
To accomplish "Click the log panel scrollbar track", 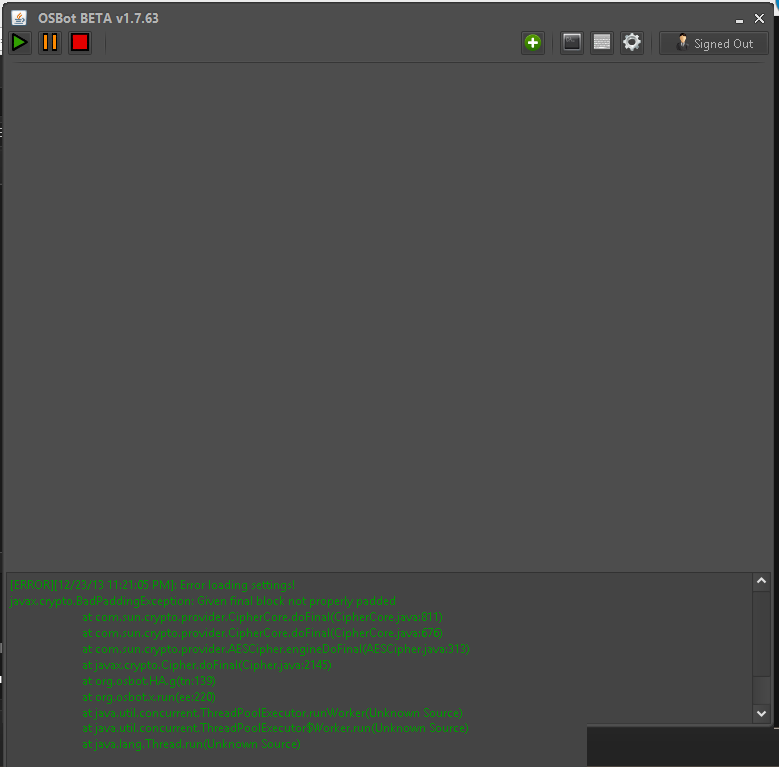I will (761, 647).
